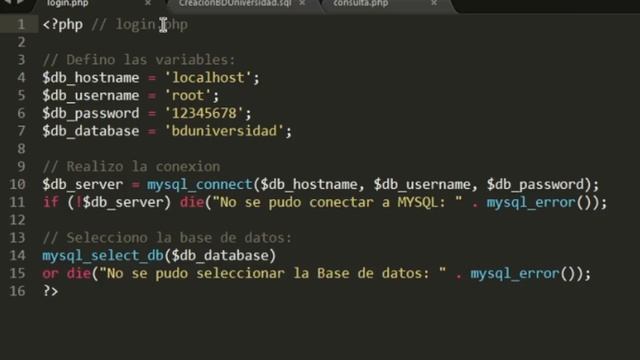Screen dimensions: 640x360
Task: Click the $db_password variable on line 6
Action: (x=91, y=113)
